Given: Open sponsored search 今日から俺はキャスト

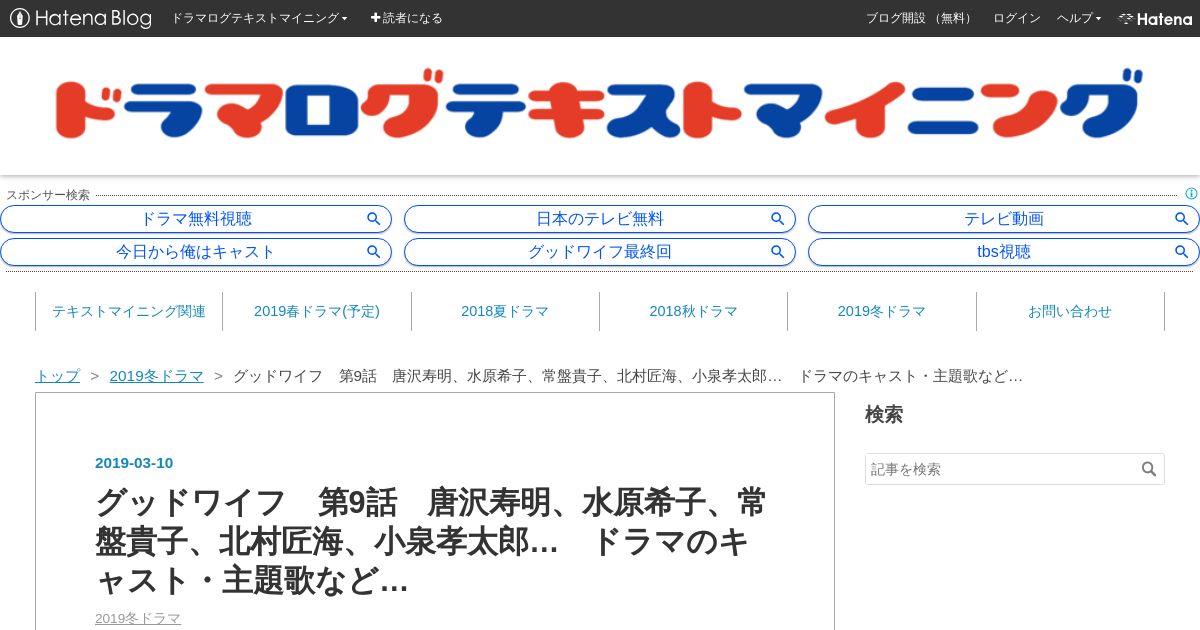Looking at the screenshot, I should click(x=196, y=252).
